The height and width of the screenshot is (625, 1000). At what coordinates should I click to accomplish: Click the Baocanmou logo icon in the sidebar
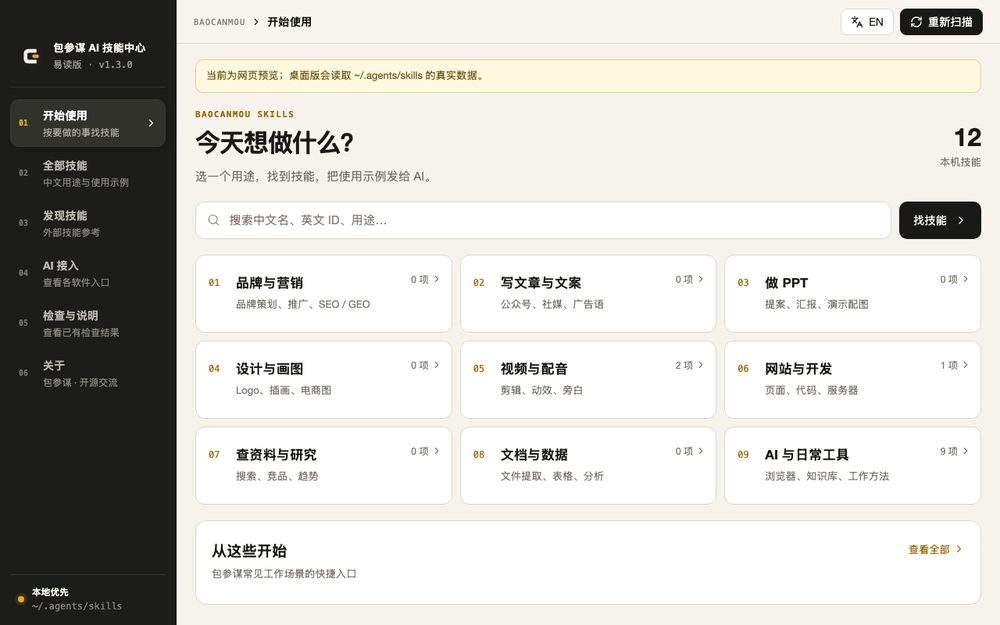pos(31,56)
